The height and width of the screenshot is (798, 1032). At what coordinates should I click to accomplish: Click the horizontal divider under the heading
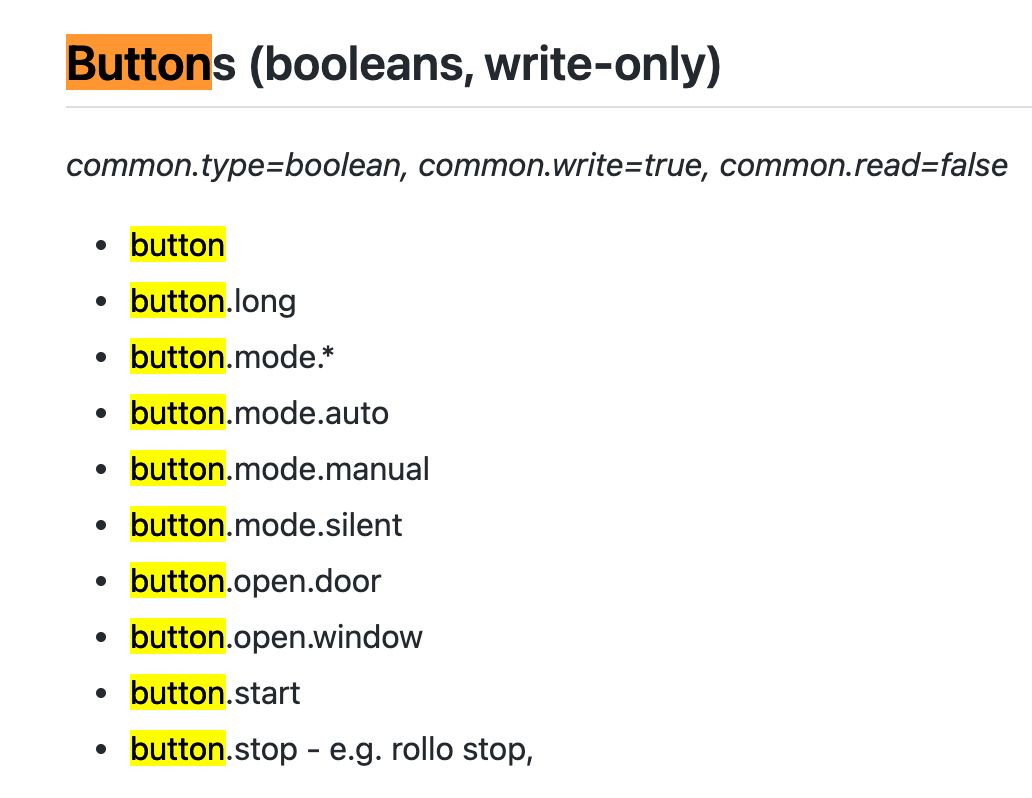click(x=549, y=107)
